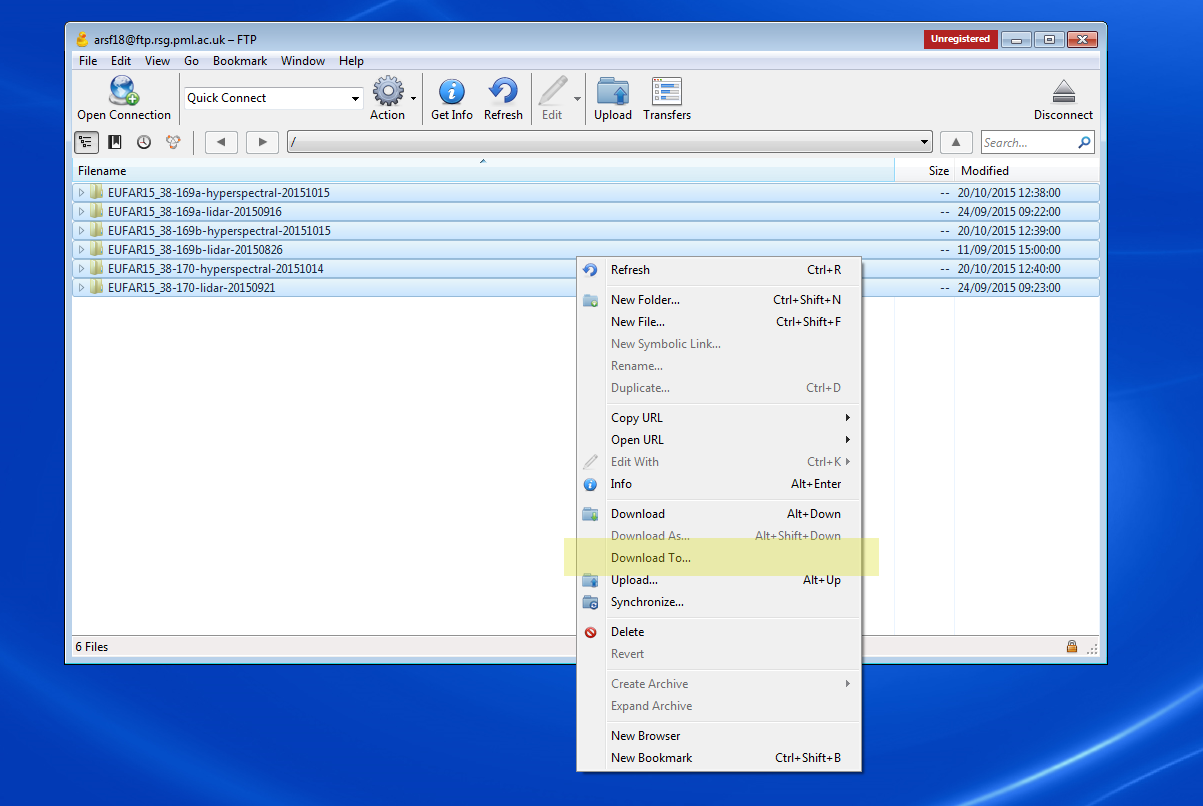
Task: Open the Help menu
Action: click(351, 61)
